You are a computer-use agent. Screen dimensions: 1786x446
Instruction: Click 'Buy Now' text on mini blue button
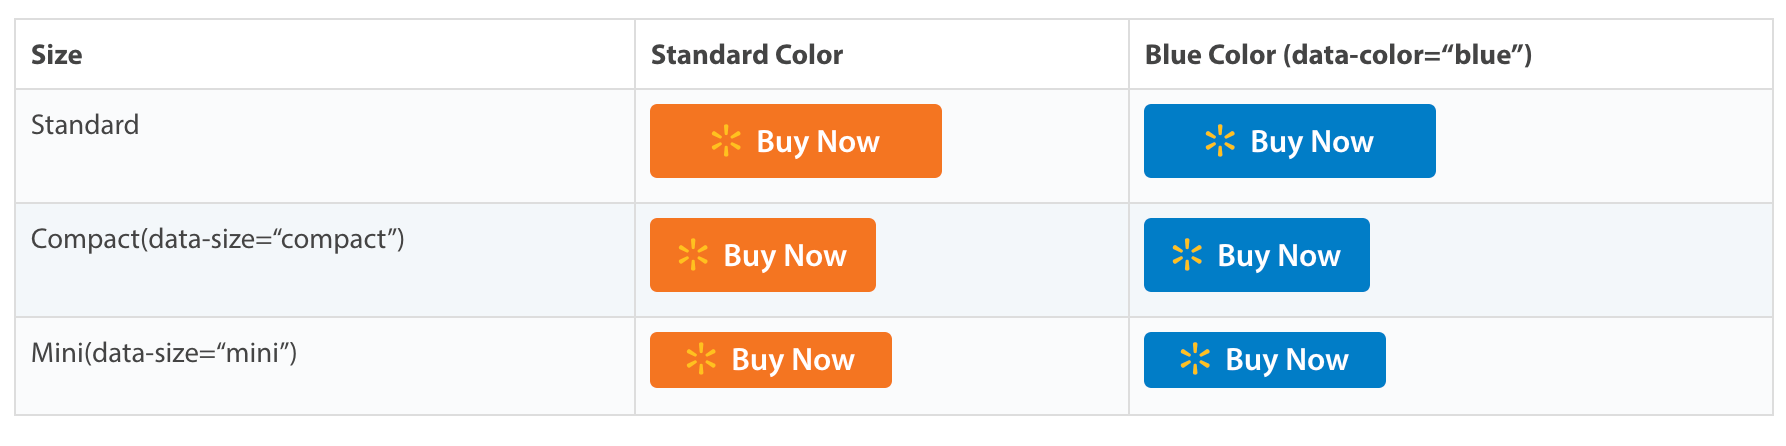coord(1287,360)
